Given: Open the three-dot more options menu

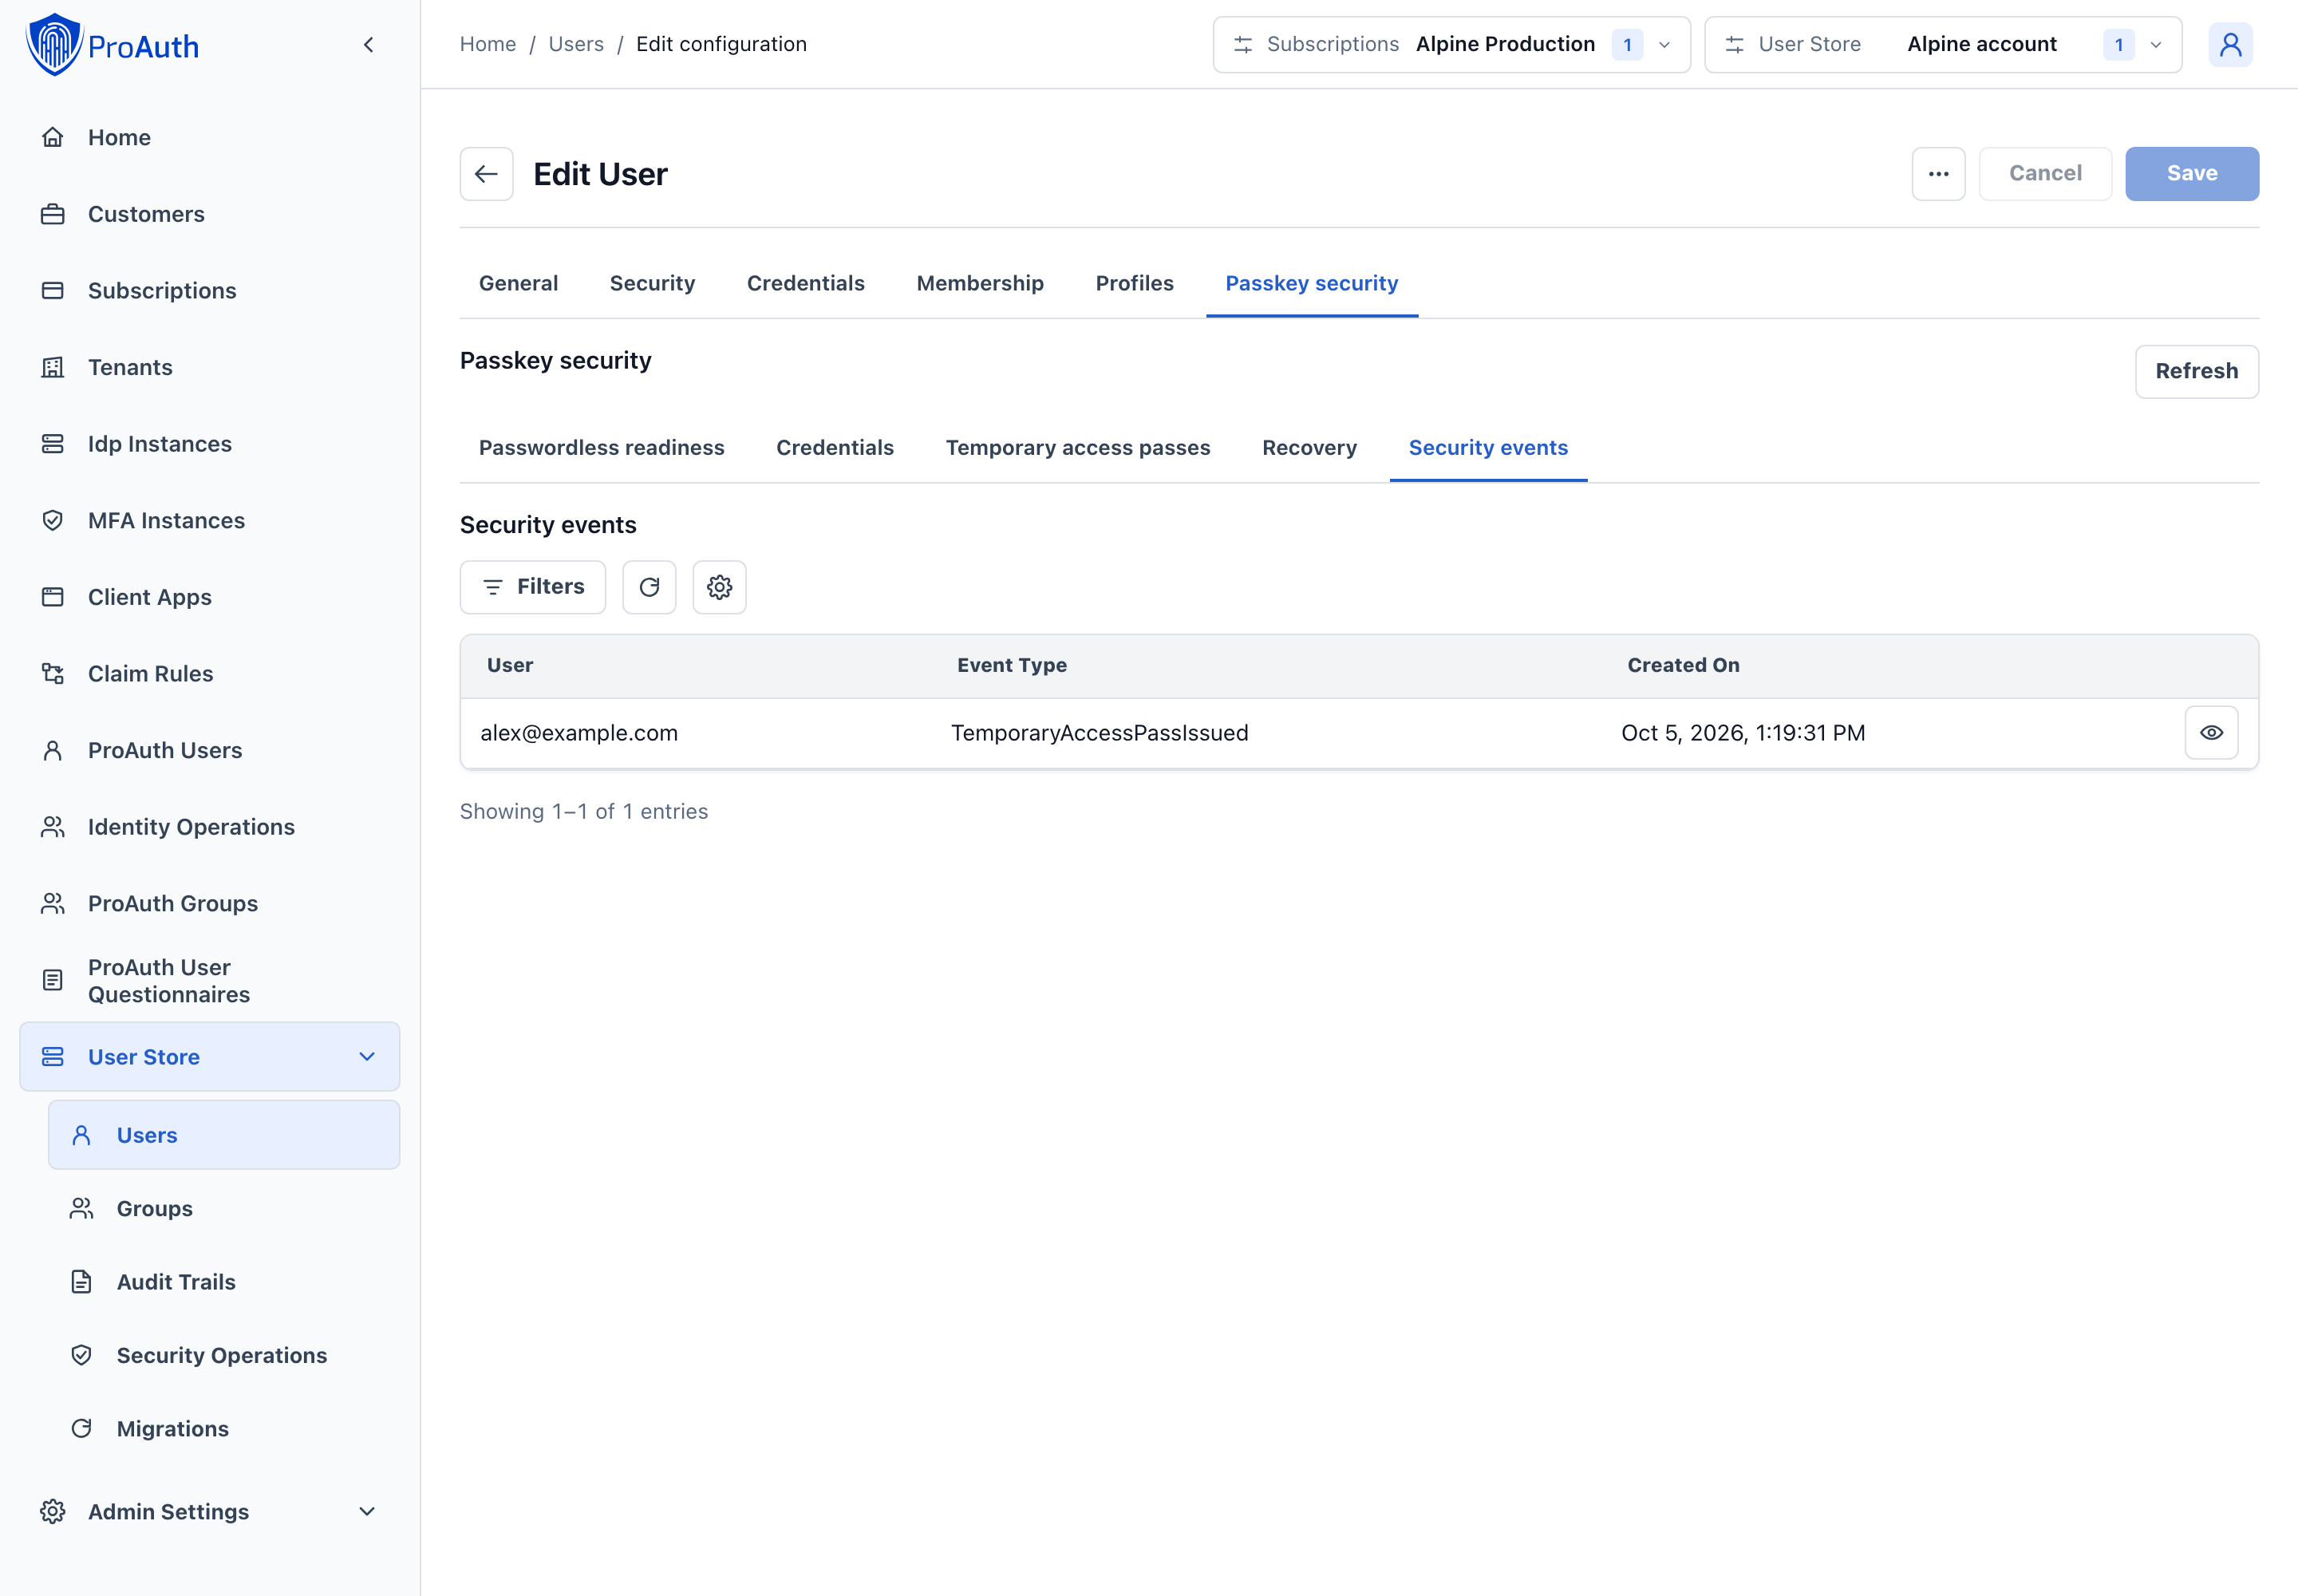Looking at the screenshot, I should pos(1939,174).
